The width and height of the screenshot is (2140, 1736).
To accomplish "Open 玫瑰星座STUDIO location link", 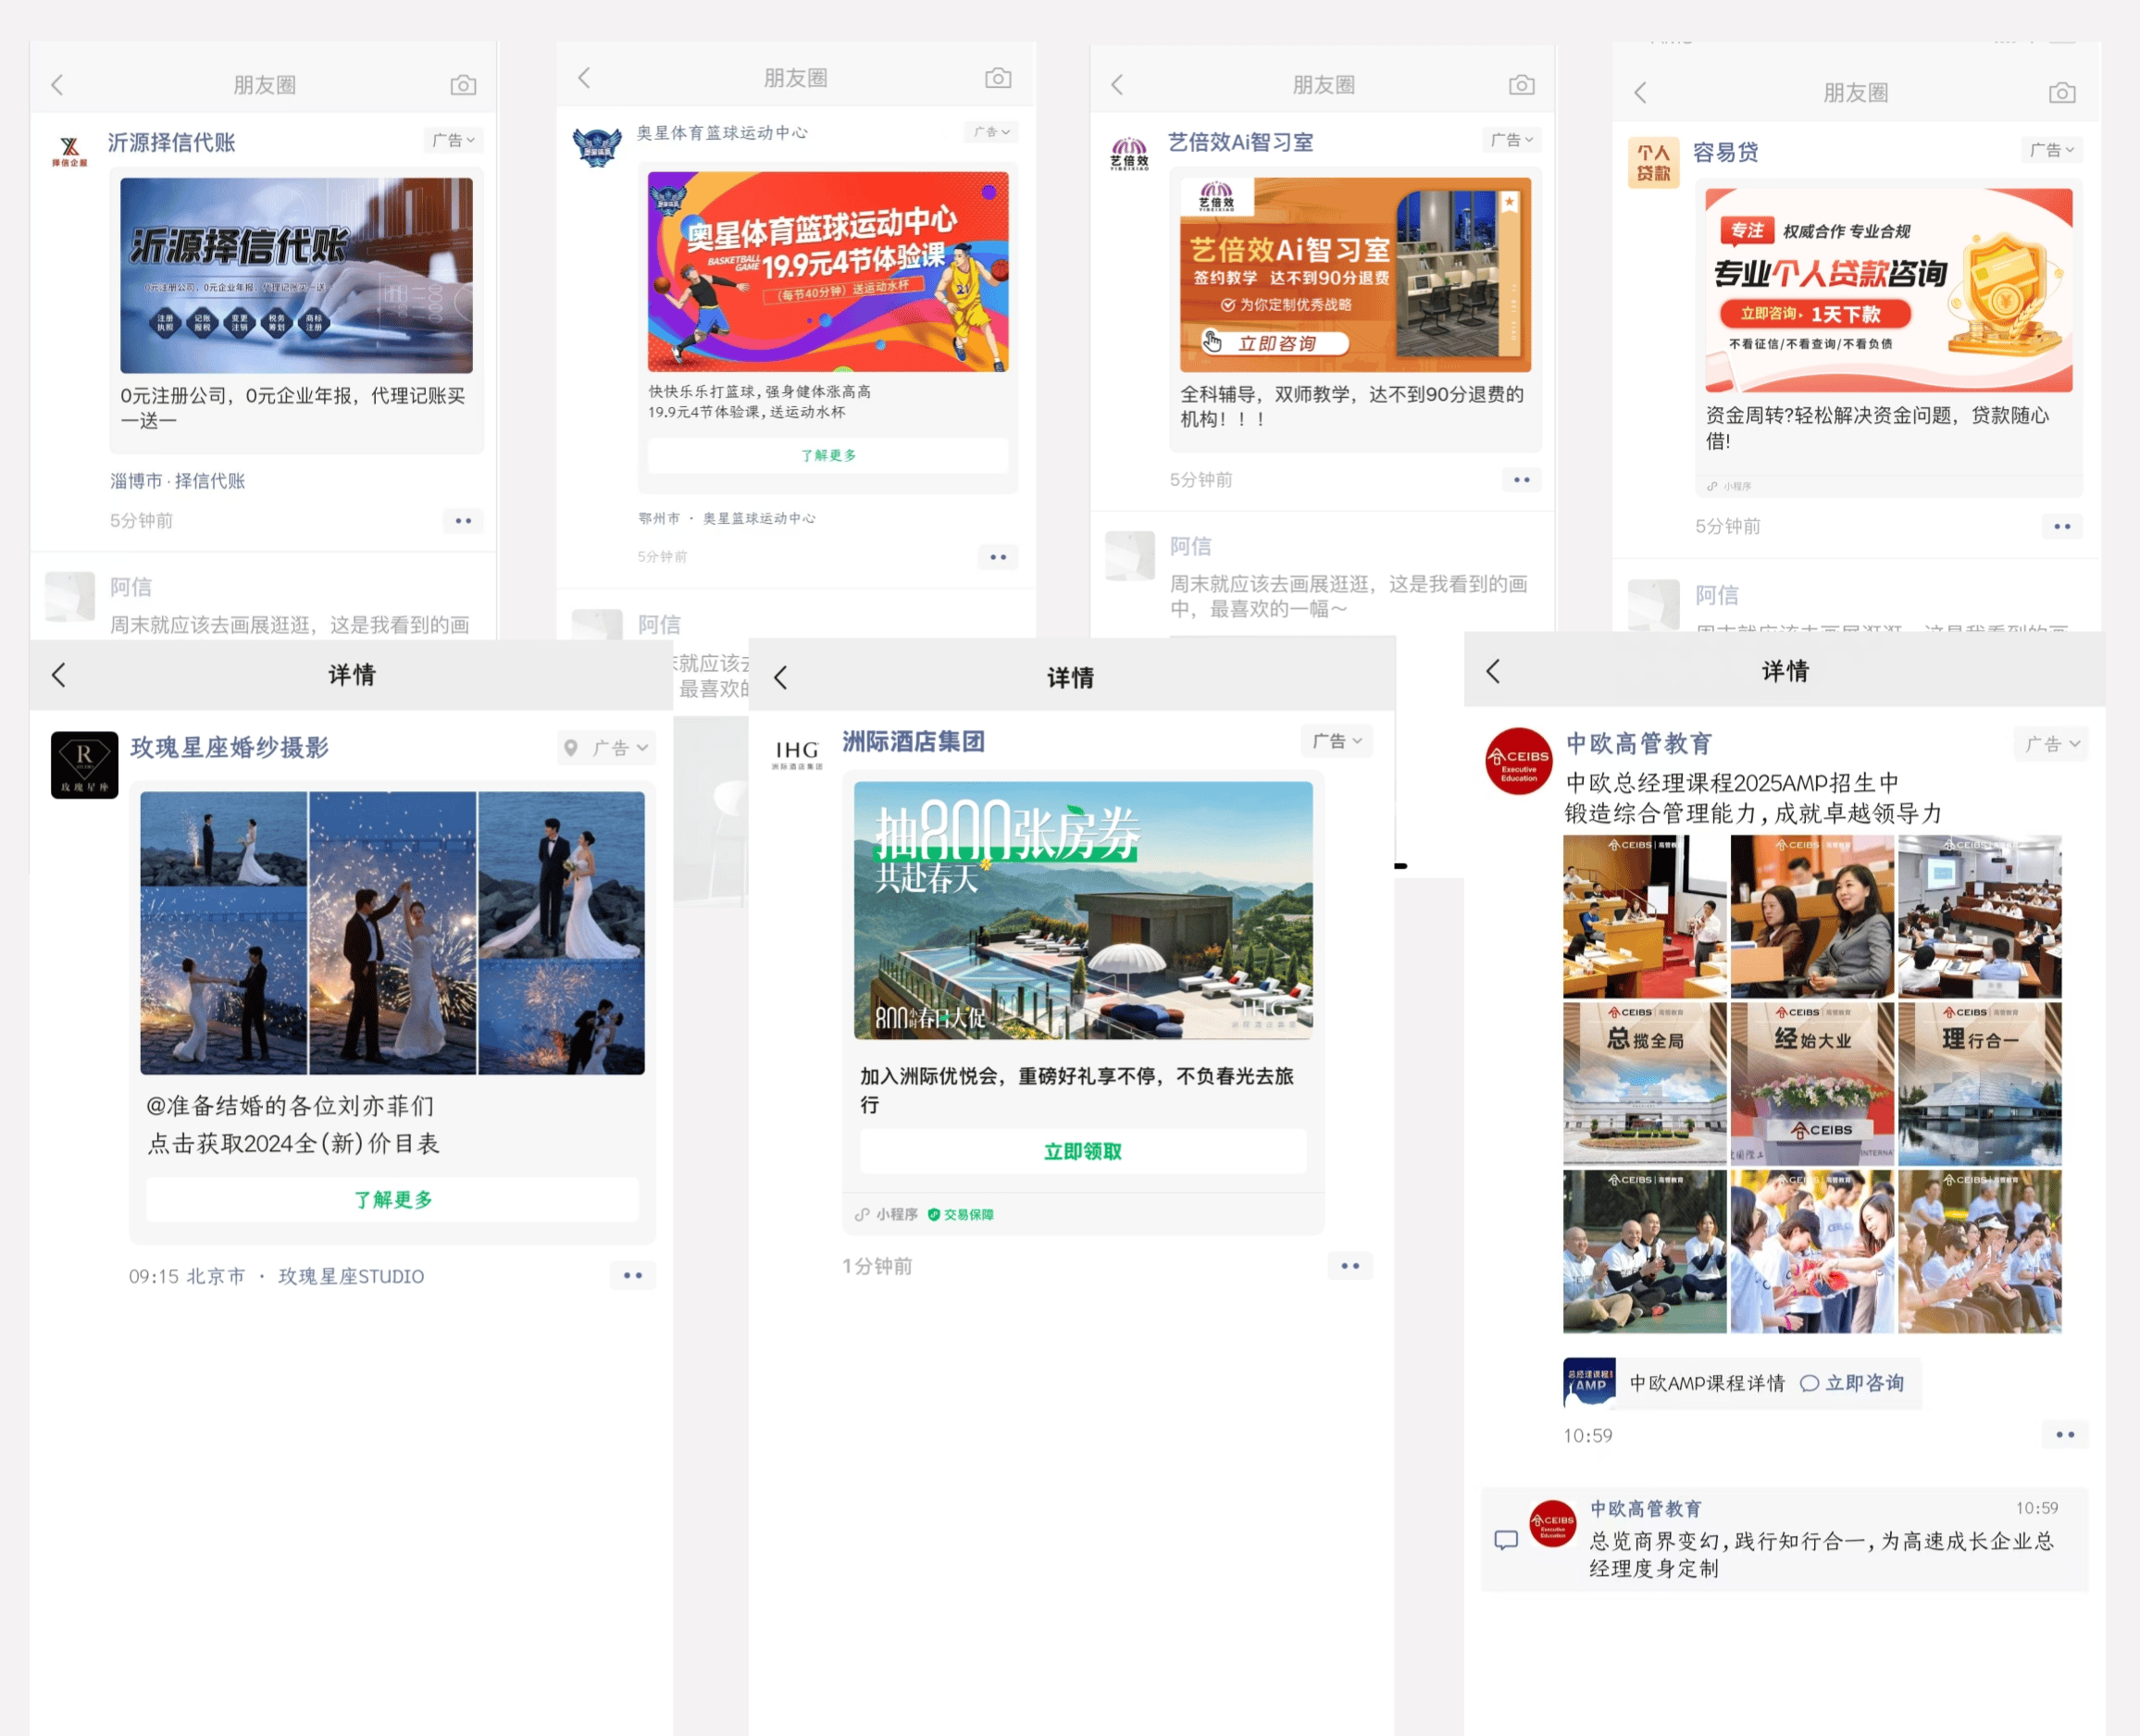I will tap(351, 1276).
